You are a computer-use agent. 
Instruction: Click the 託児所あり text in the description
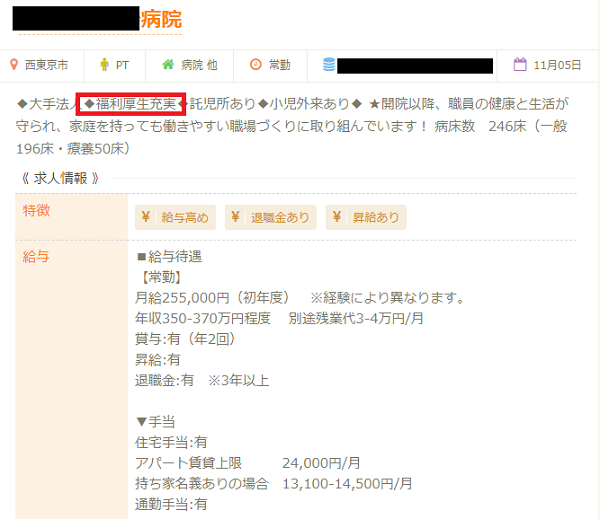223,104
